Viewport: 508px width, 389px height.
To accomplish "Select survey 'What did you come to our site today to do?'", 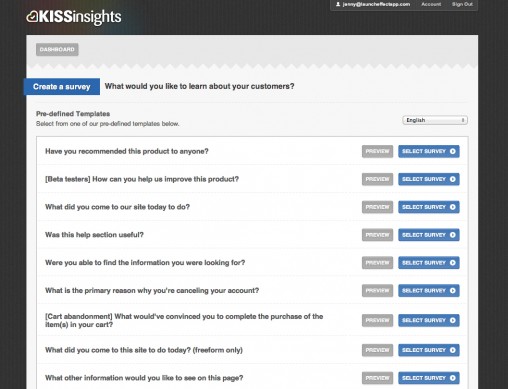I will (x=429, y=207).
